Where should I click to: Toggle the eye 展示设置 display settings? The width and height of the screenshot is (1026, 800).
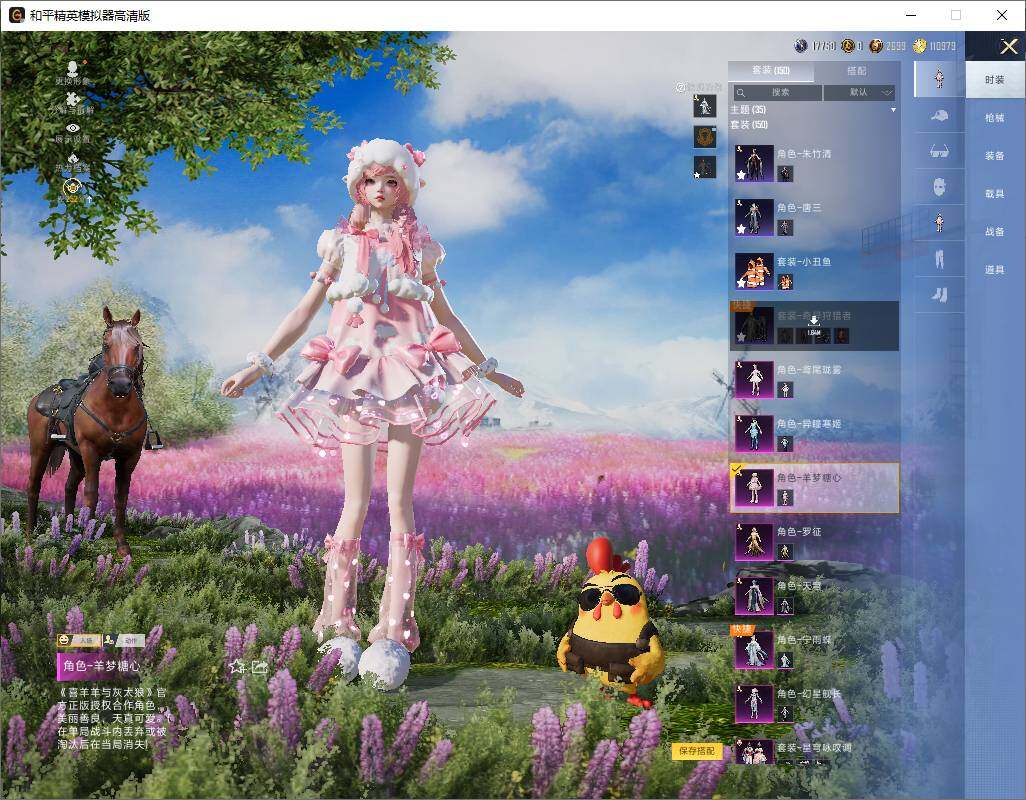pos(73,131)
